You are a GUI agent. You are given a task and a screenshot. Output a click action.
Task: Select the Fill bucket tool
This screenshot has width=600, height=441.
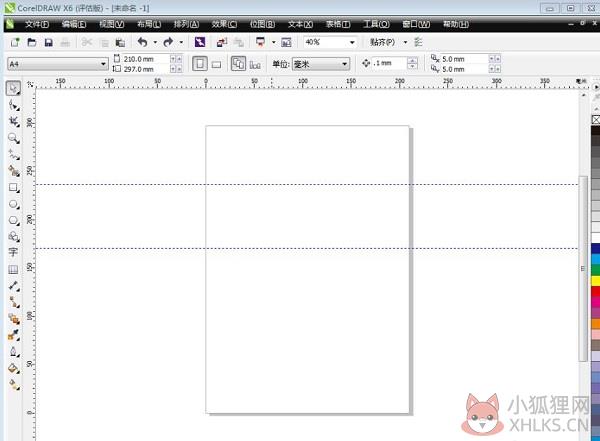point(14,368)
